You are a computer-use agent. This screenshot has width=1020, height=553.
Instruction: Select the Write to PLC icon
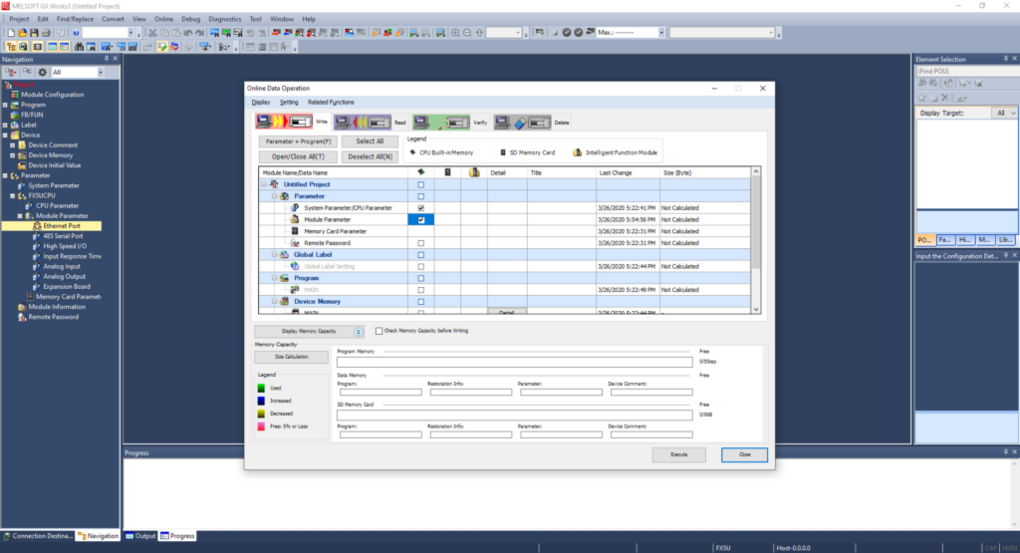(283, 122)
